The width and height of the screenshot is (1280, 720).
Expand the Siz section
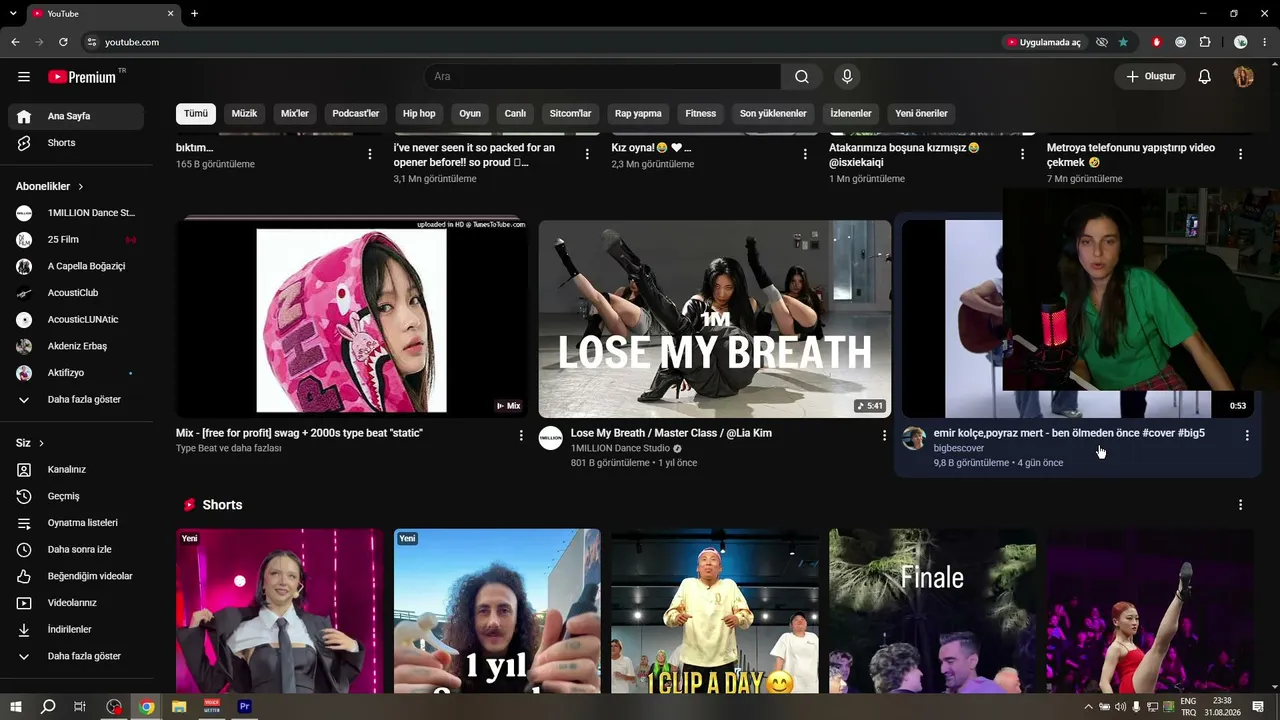click(30, 443)
